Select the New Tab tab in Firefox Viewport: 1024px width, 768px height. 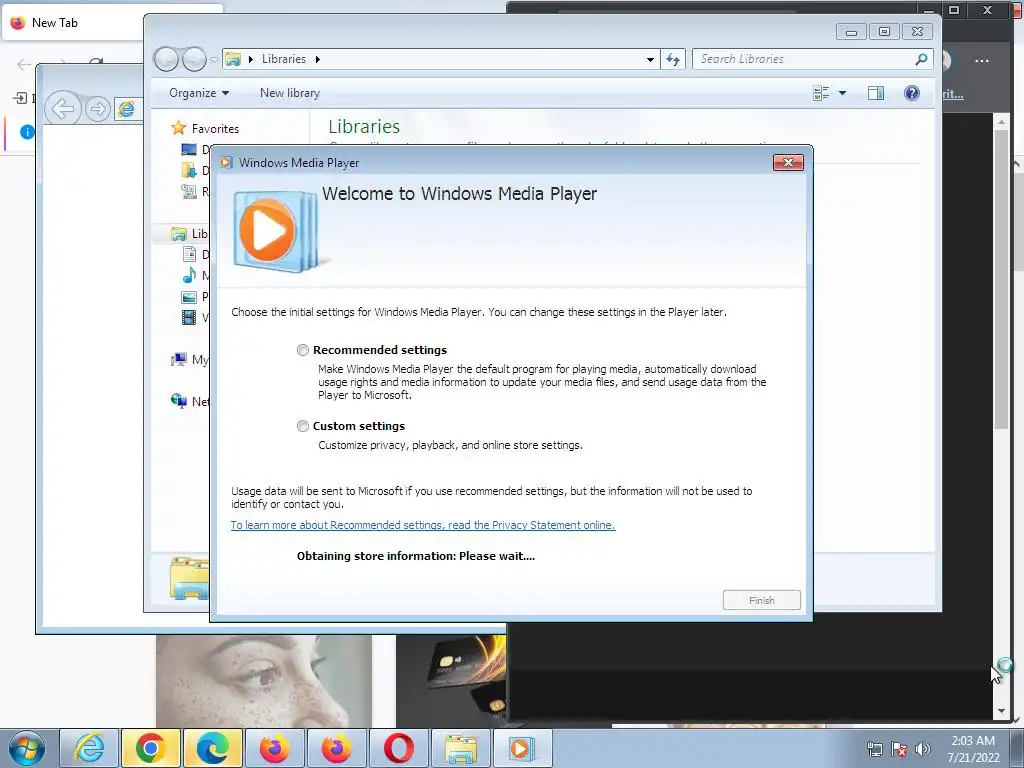click(72, 23)
